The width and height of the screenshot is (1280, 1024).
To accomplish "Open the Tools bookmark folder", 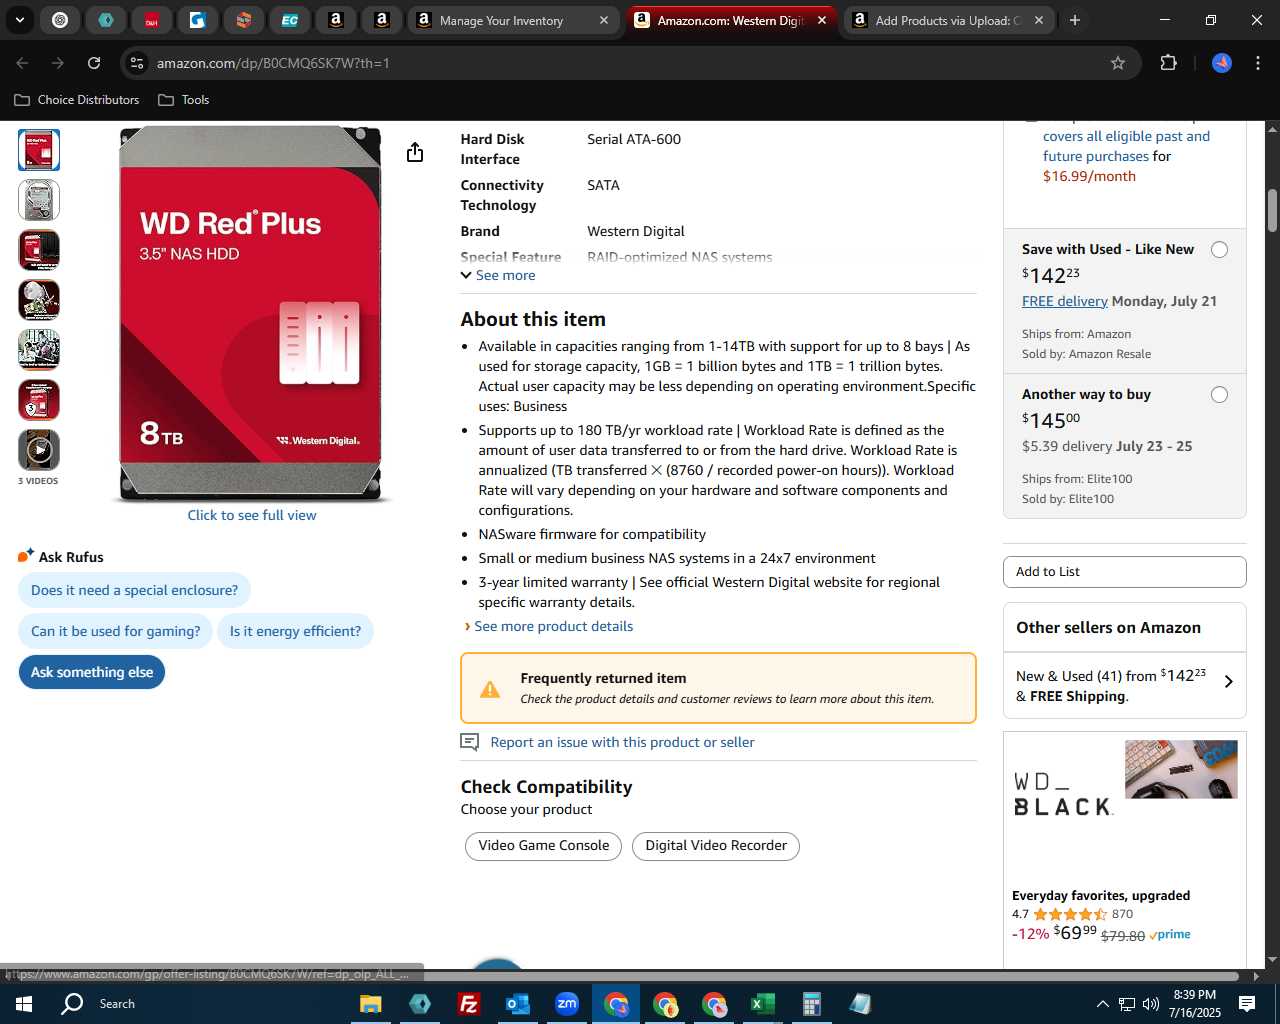I will click(184, 100).
